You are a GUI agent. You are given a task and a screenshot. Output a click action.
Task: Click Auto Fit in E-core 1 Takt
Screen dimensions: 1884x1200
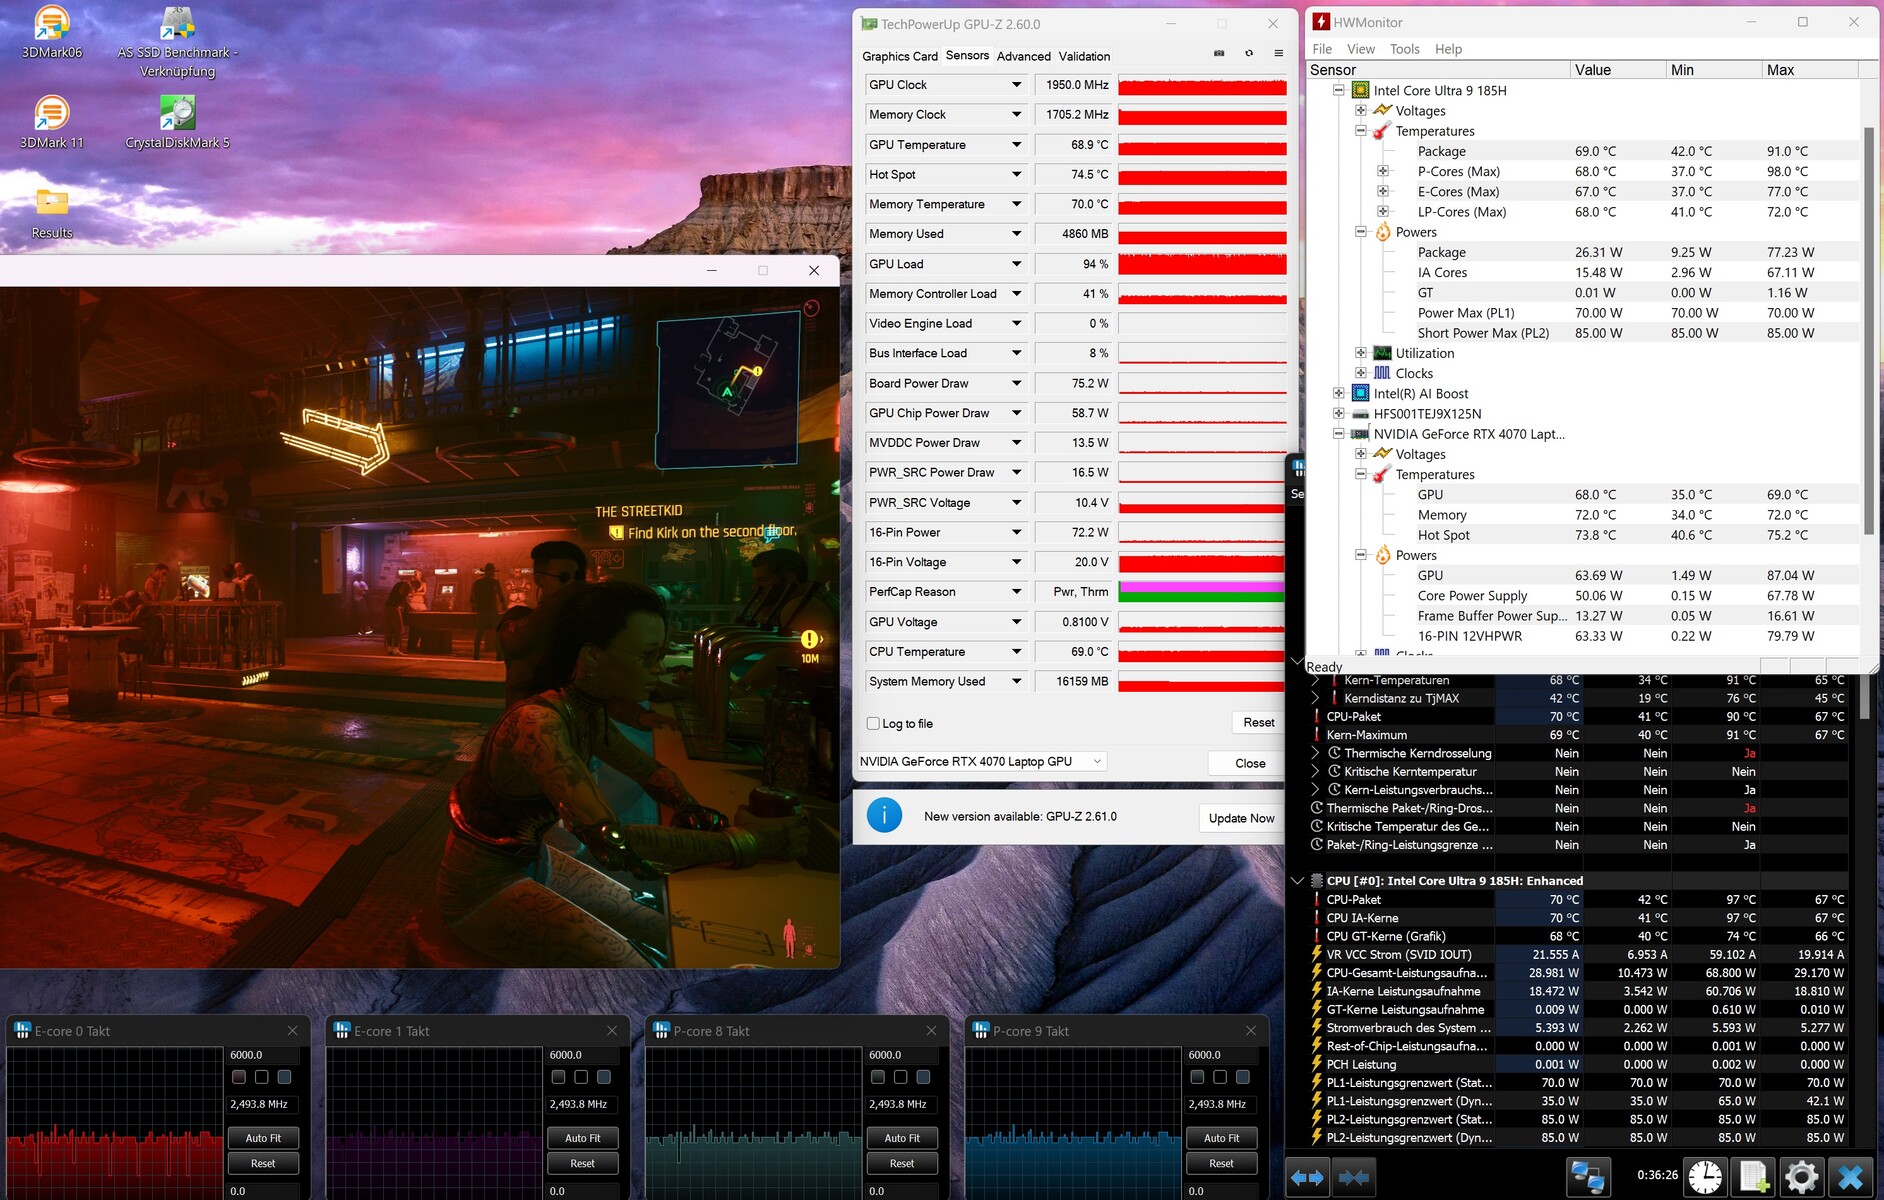pyautogui.click(x=582, y=1138)
